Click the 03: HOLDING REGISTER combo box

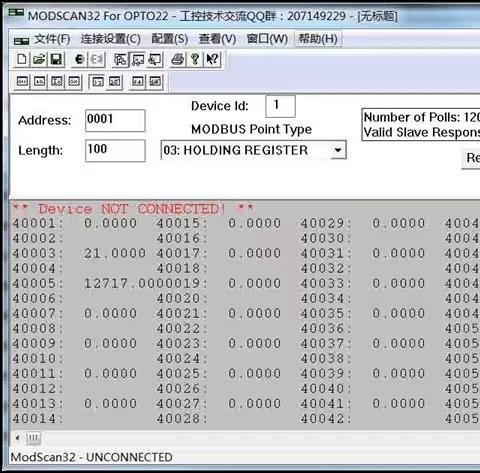pos(253,150)
